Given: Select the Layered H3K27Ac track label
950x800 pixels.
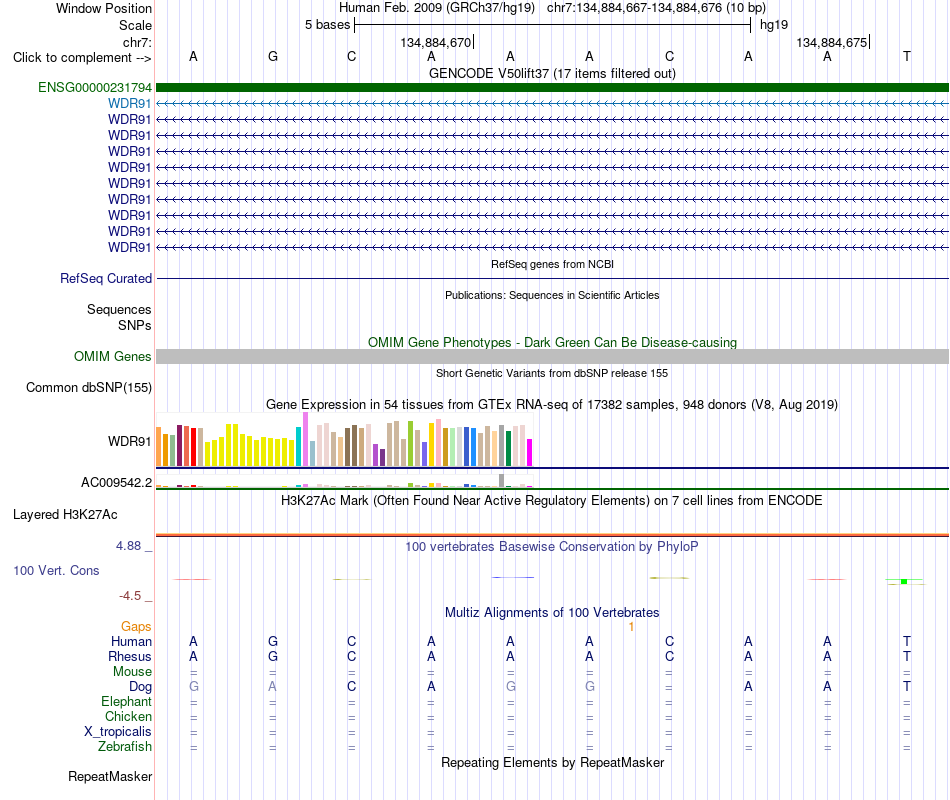Looking at the screenshot, I should pos(65,515).
